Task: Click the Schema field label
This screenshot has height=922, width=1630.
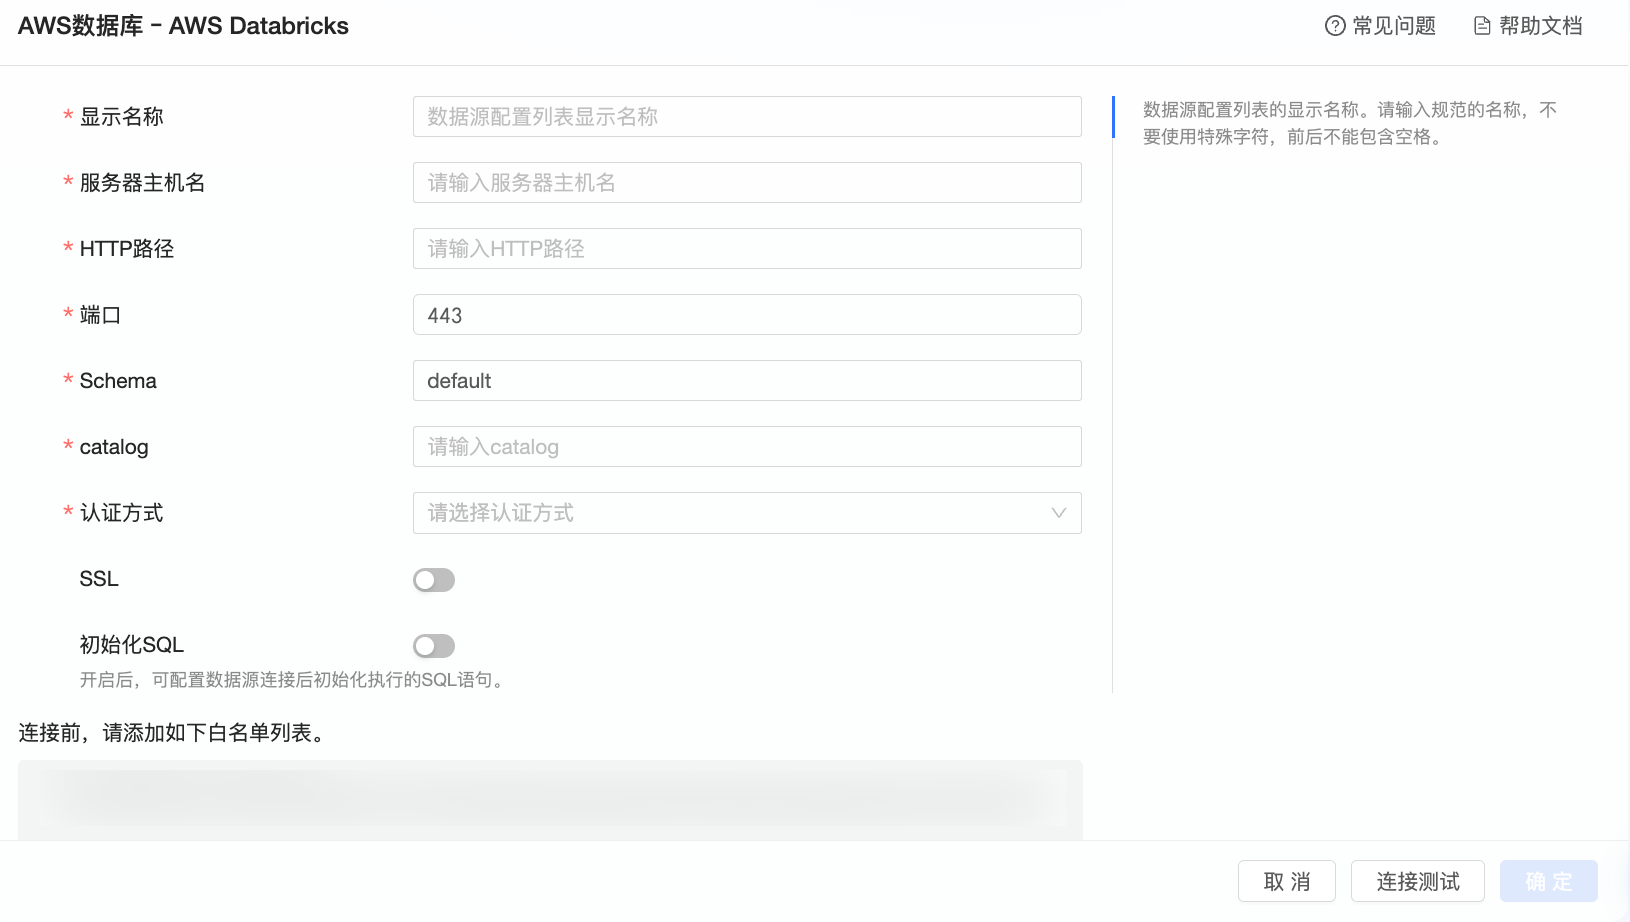Action: [x=118, y=381]
